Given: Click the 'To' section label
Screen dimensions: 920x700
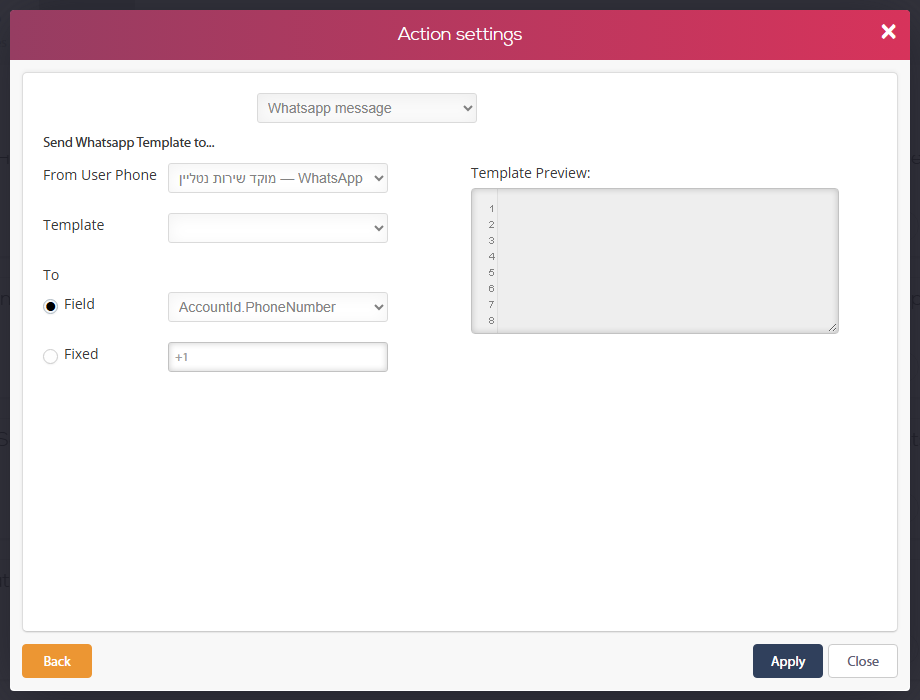Looking at the screenshot, I should coord(51,275).
